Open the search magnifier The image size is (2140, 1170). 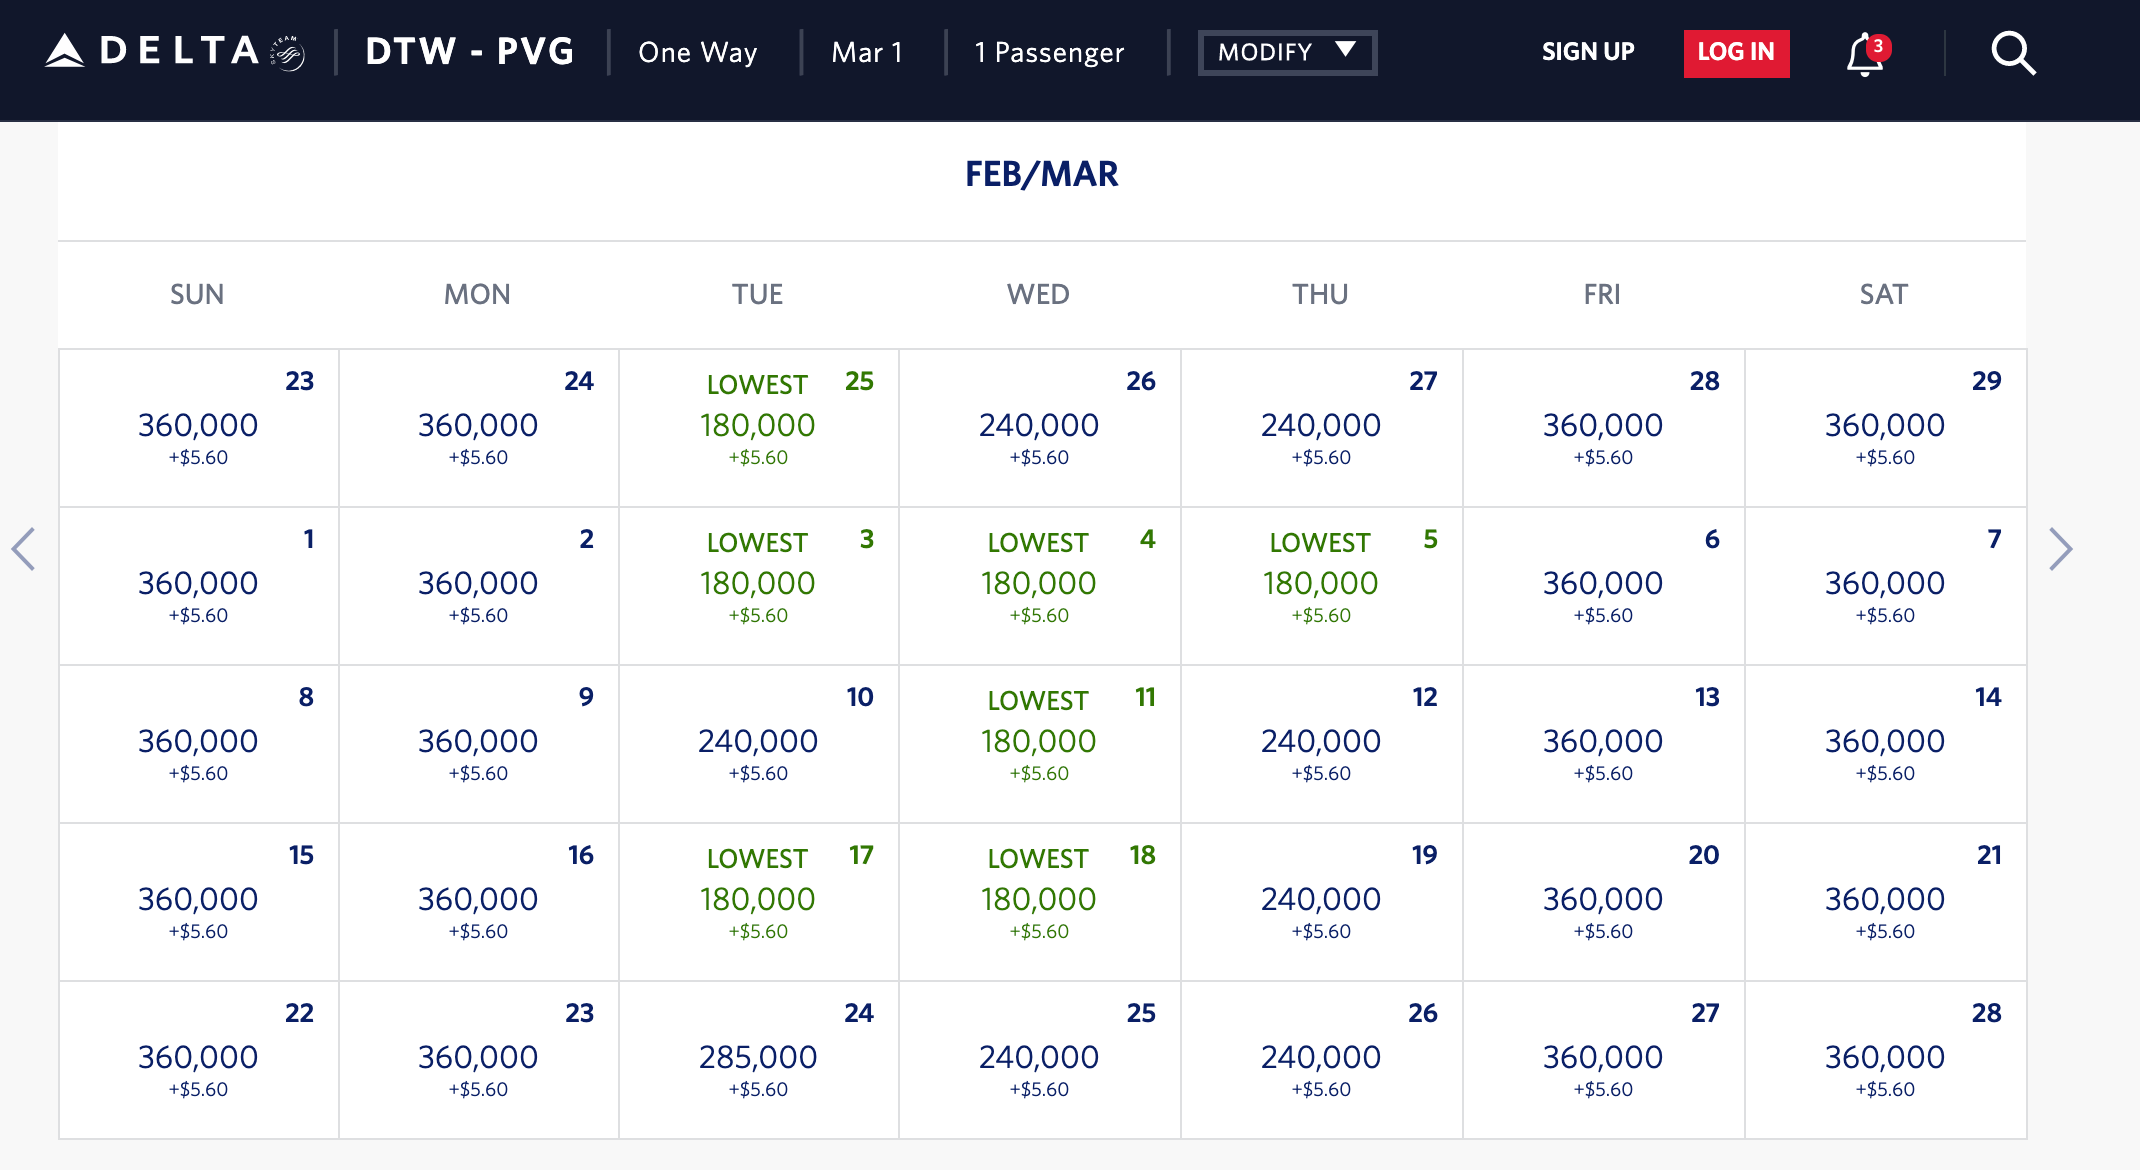click(x=2012, y=53)
